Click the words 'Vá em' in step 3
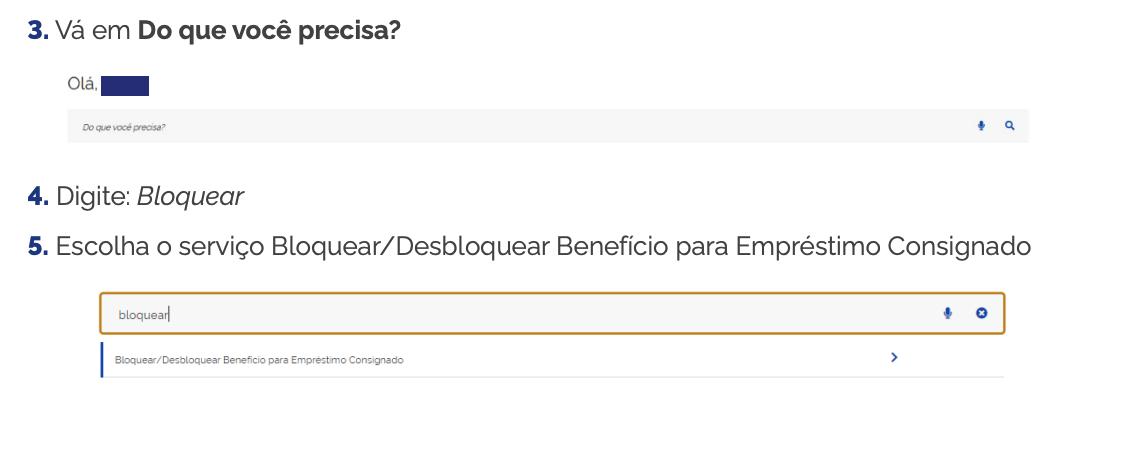Image resolution: width=1132 pixels, height=455 pixels. pos(93,31)
